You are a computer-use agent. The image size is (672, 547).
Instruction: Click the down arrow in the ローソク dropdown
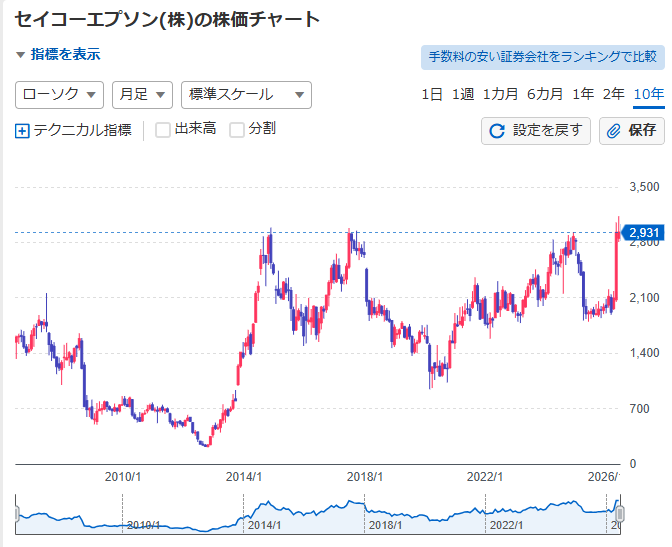pyautogui.click(x=91, y=95)
